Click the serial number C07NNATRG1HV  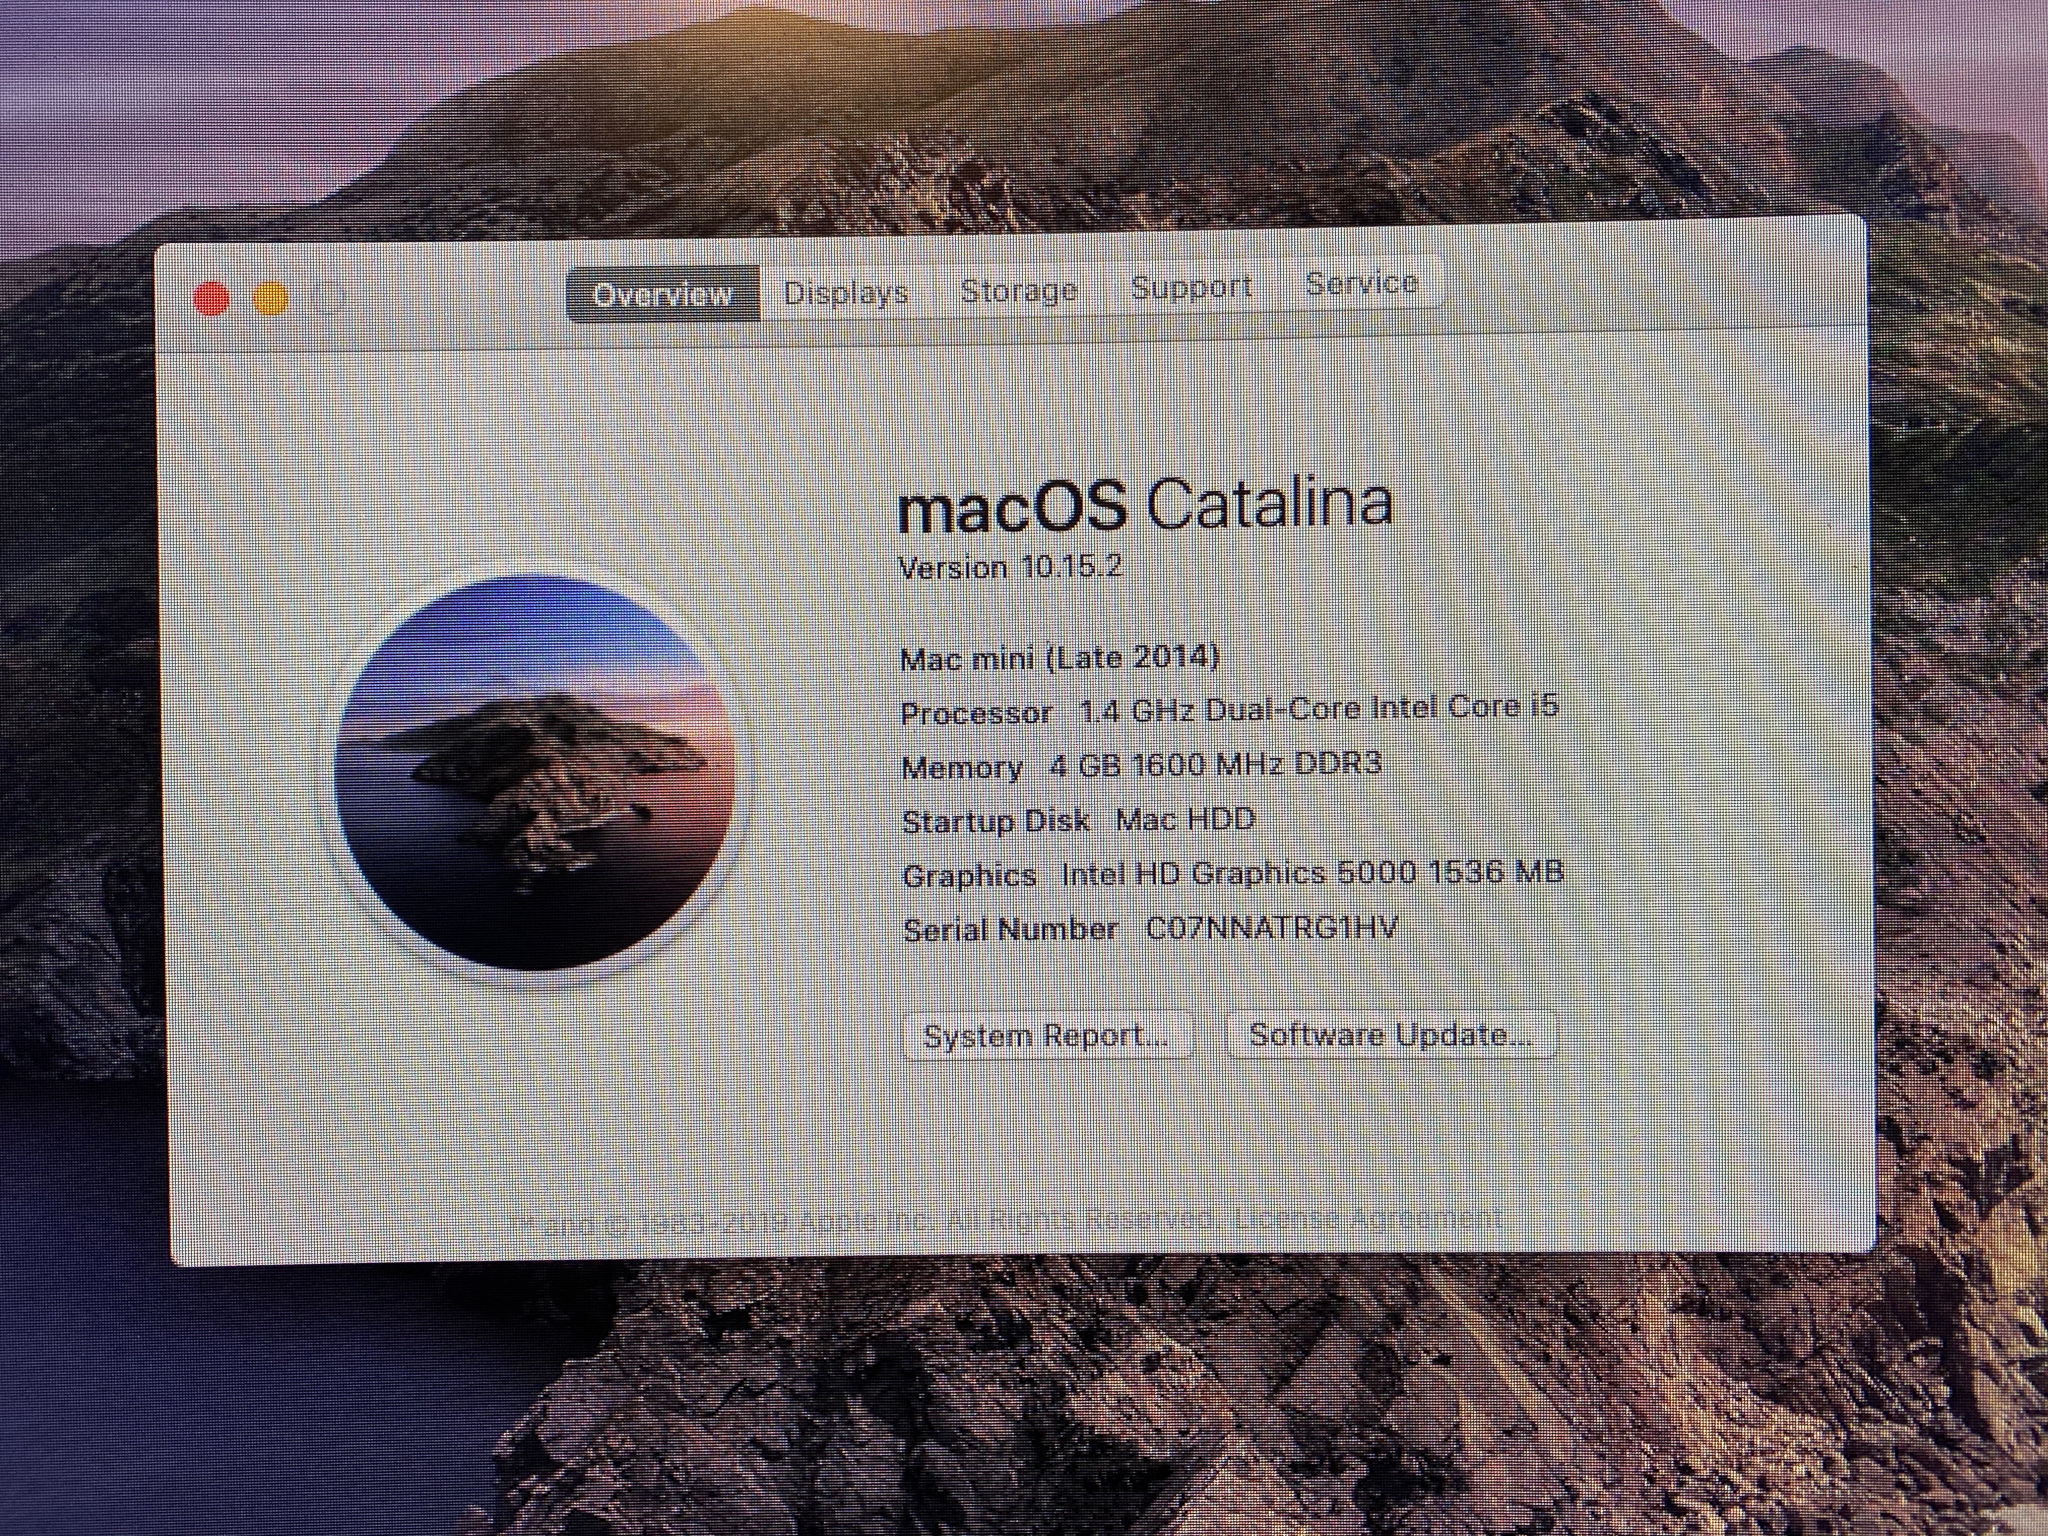1271,928
